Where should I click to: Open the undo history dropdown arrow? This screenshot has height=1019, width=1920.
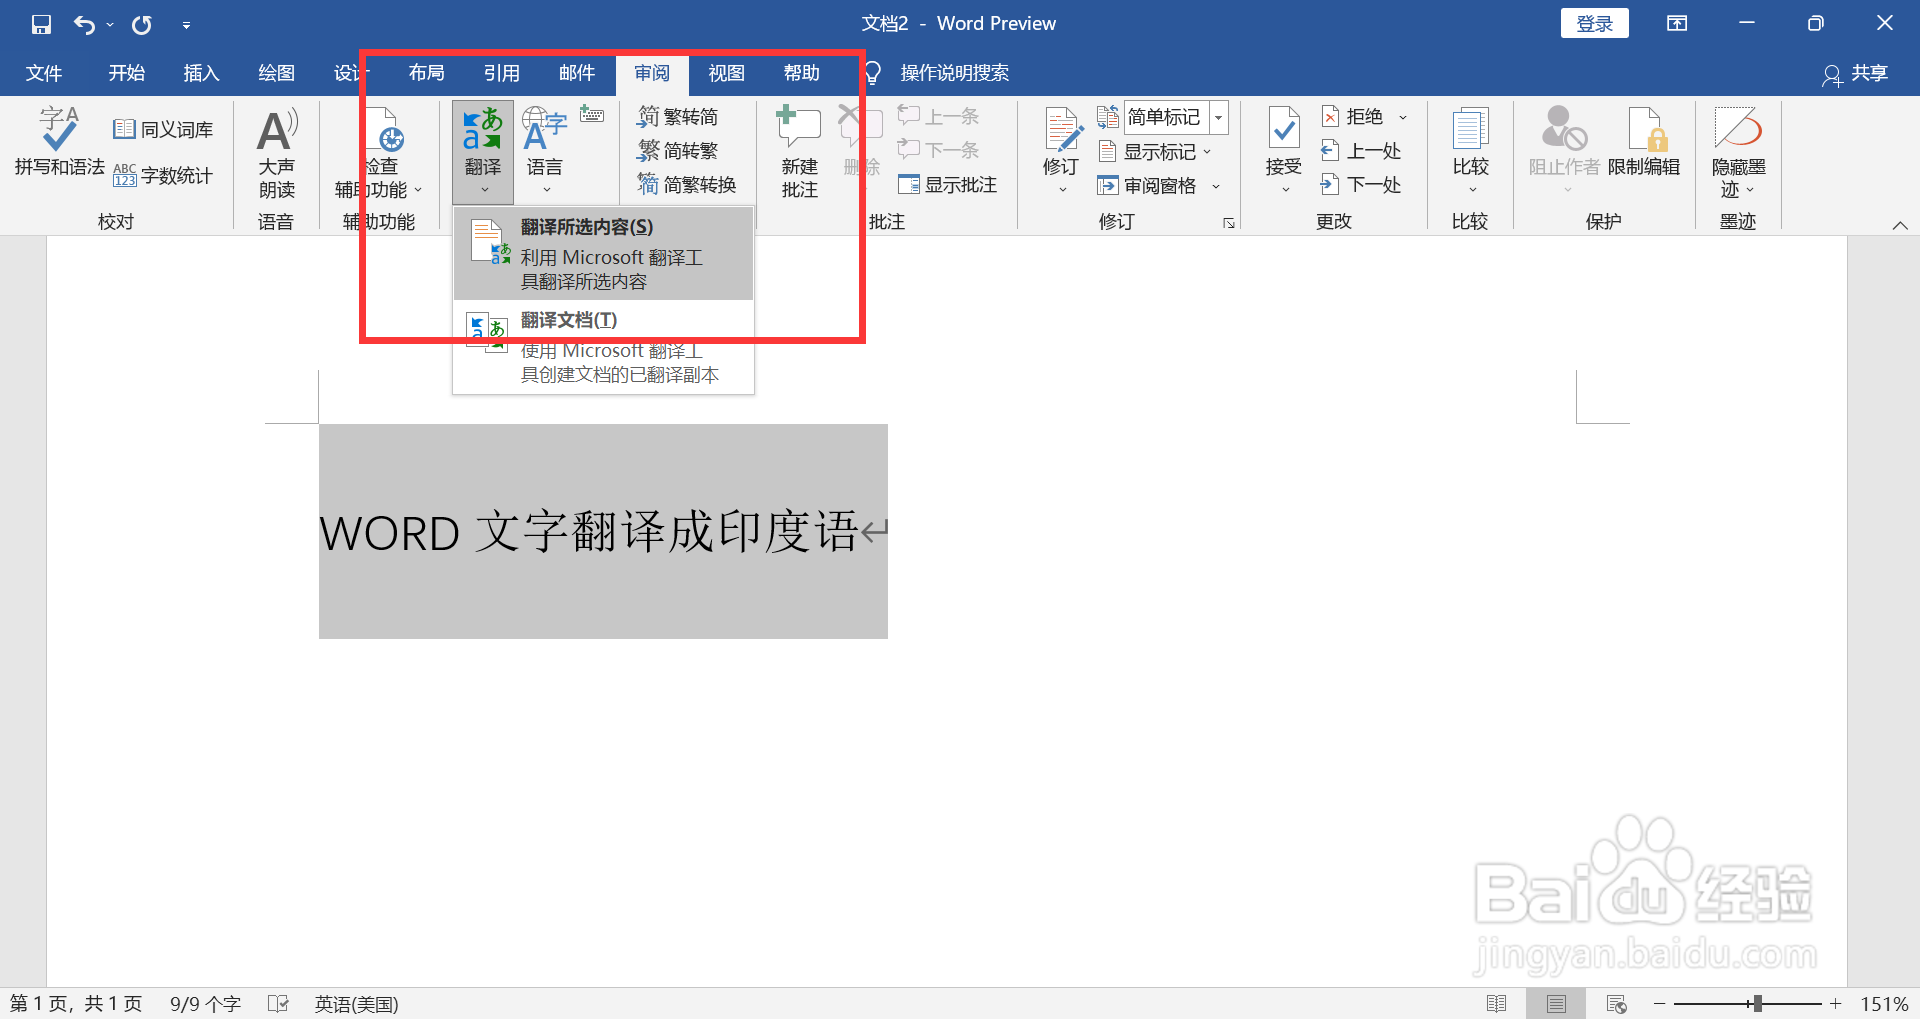tap(110, 25)
